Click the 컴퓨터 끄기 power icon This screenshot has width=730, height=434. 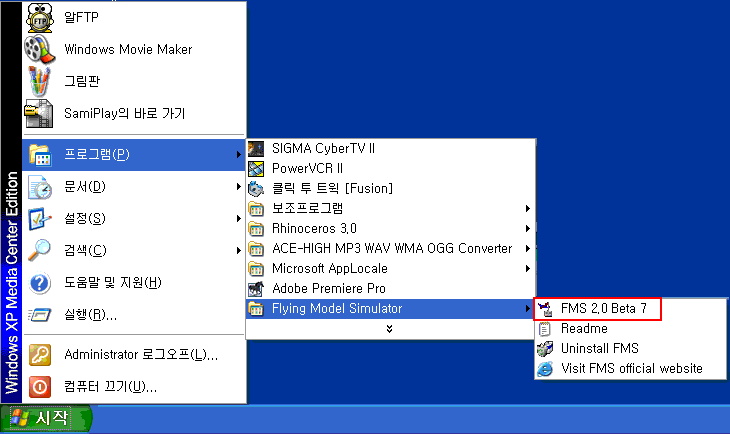coord(40,387)
